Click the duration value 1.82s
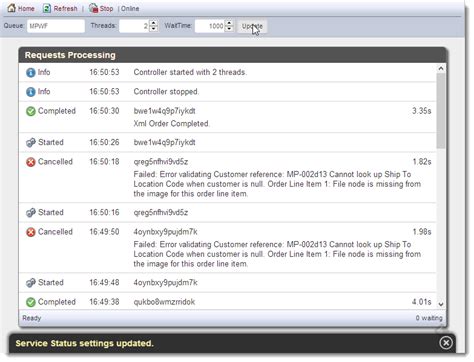The width and height of the screenshot is (474, 362). click(422, 162)
